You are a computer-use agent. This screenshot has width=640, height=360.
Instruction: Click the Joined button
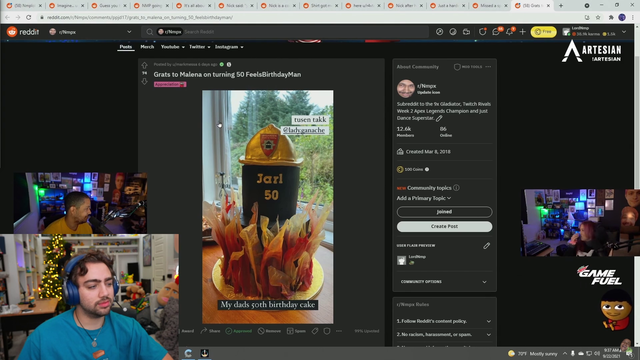coord(444,212)
